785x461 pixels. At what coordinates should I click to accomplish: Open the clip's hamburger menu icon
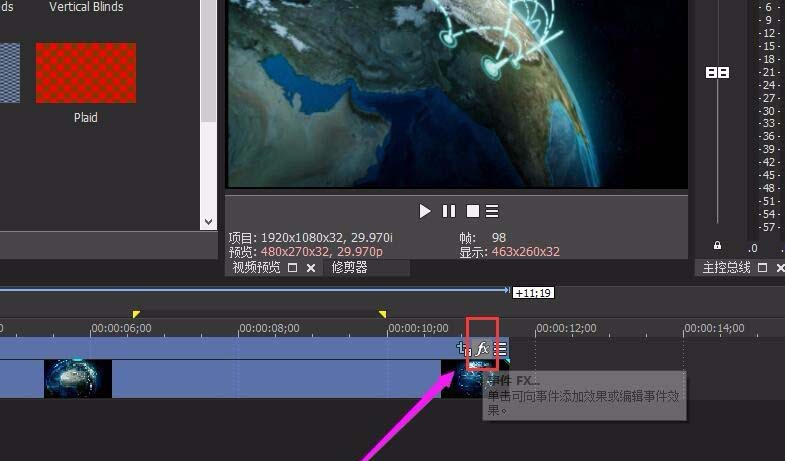[500, 348]
